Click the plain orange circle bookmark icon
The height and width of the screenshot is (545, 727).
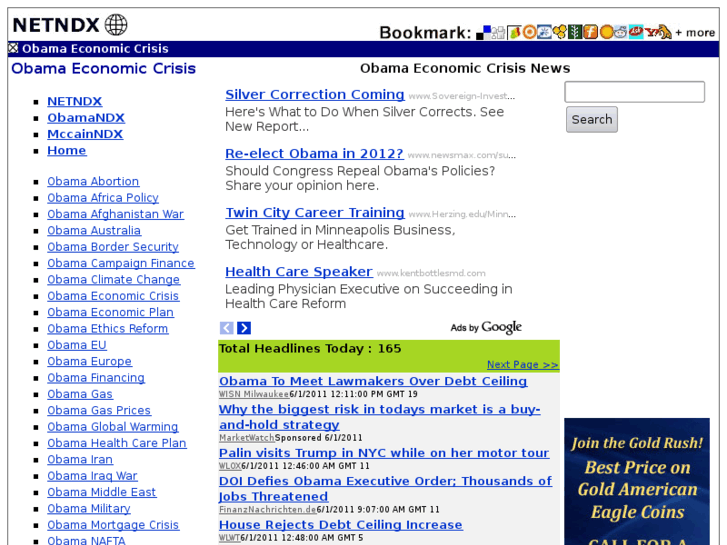[x=606, y=32]
